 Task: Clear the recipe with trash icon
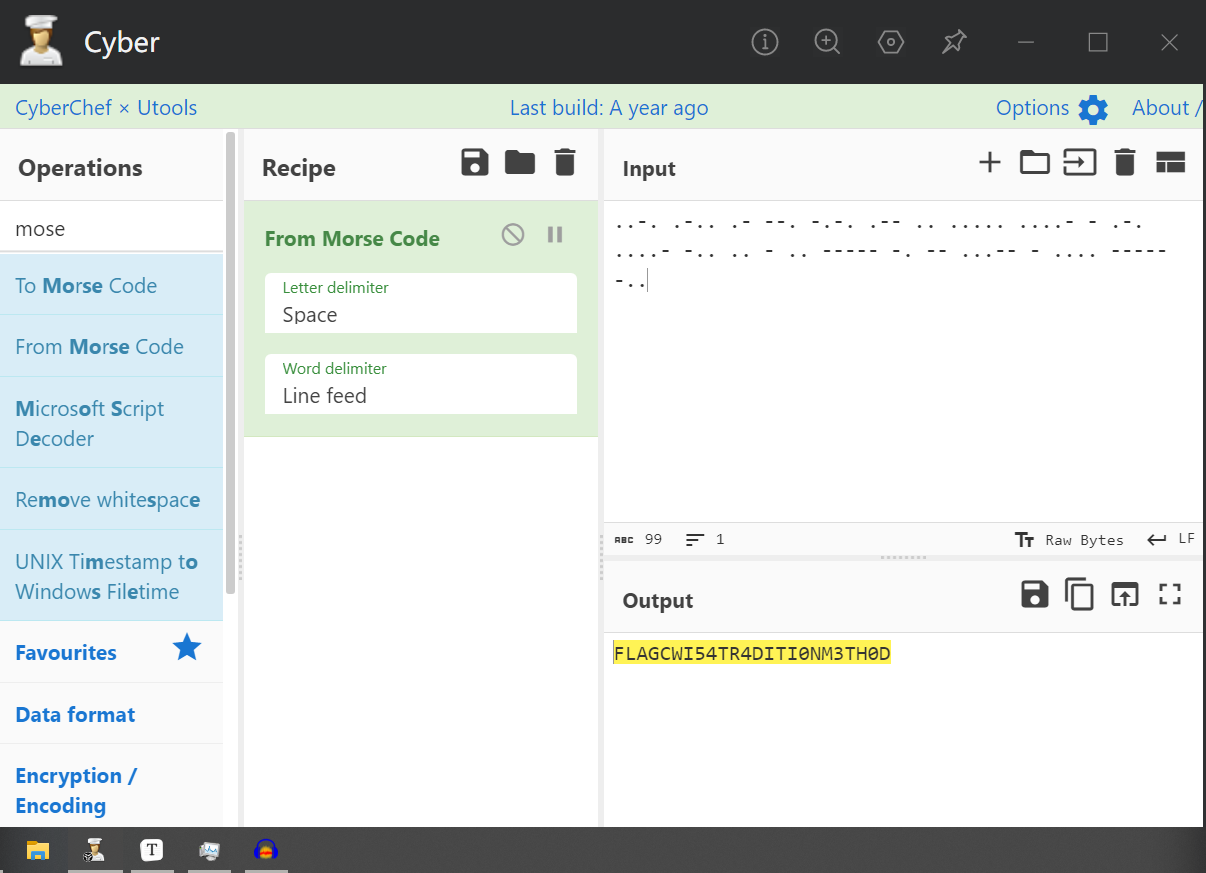565,162
